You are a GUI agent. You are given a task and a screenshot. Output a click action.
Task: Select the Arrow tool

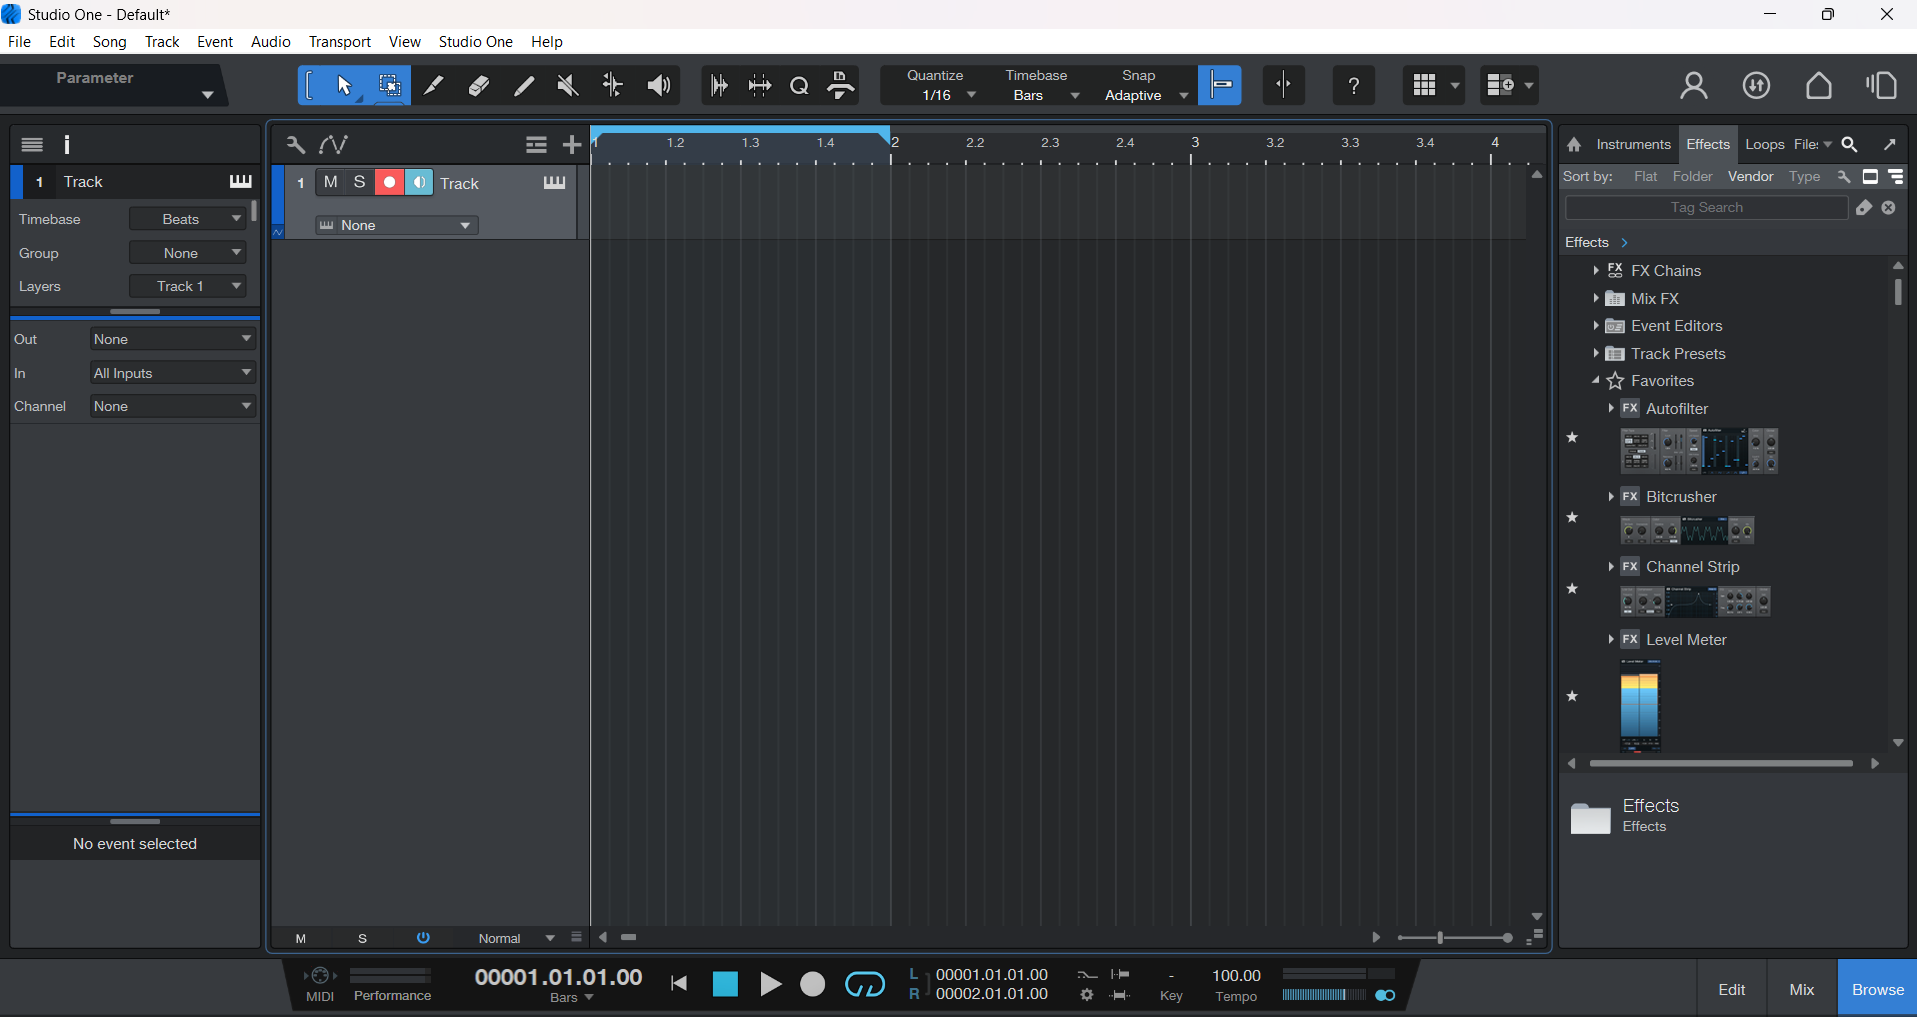(x=344, y=86)
